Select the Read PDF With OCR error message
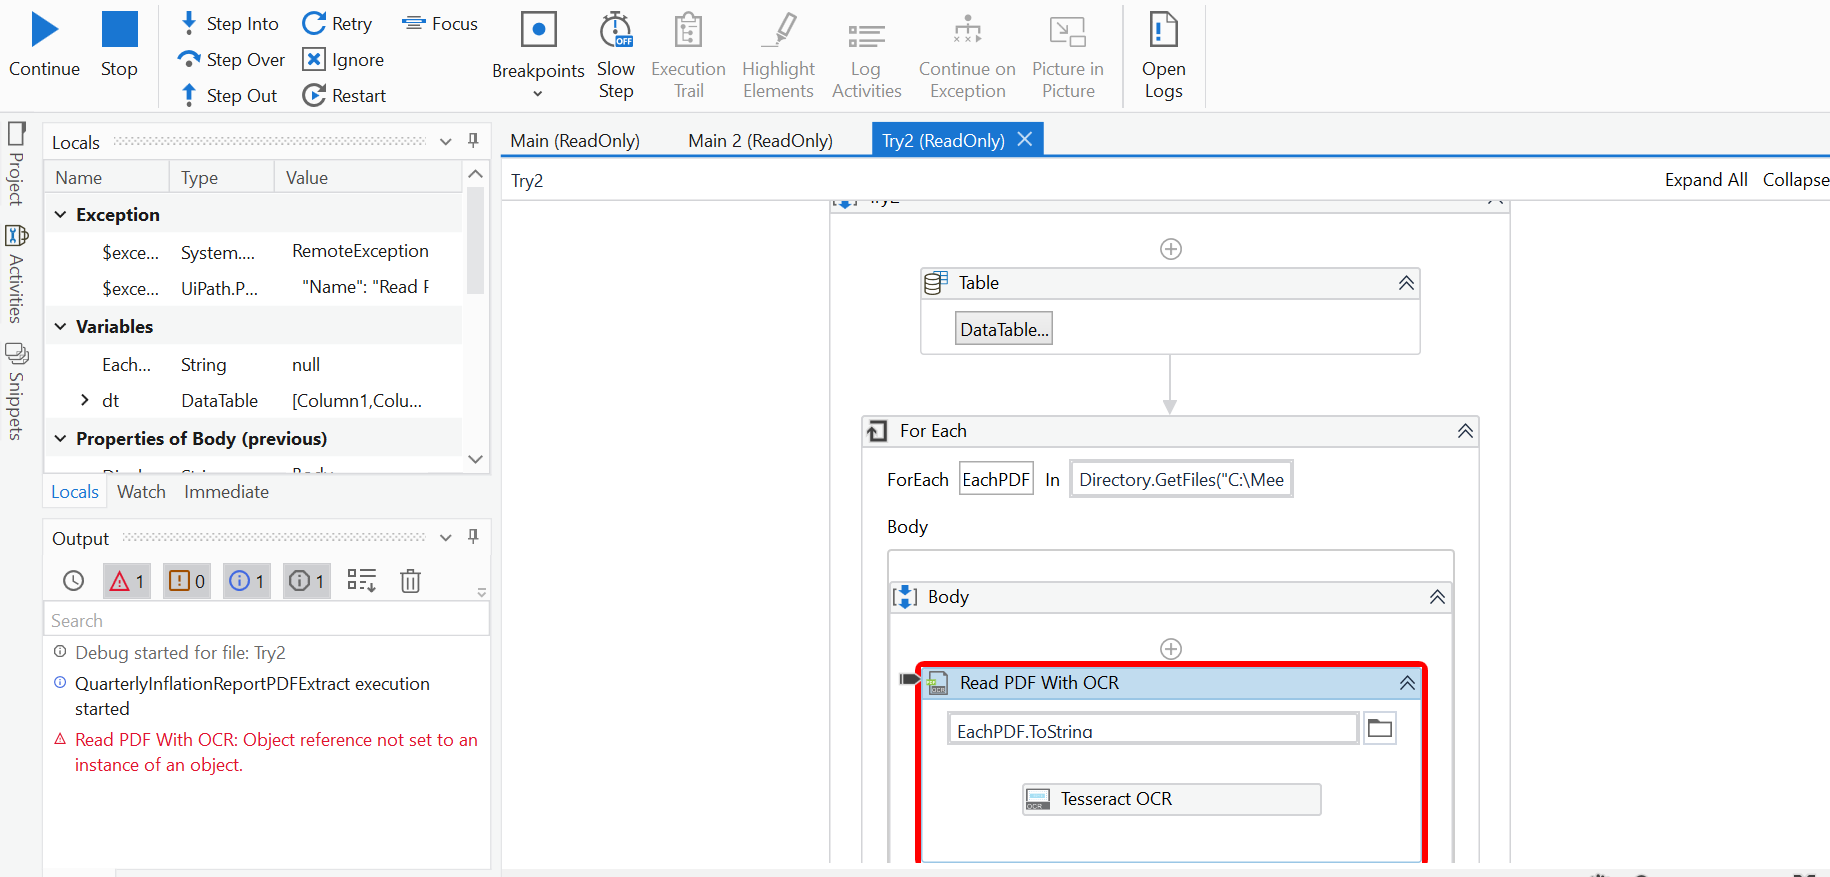The image size is (1830, 877). point(276,752)
